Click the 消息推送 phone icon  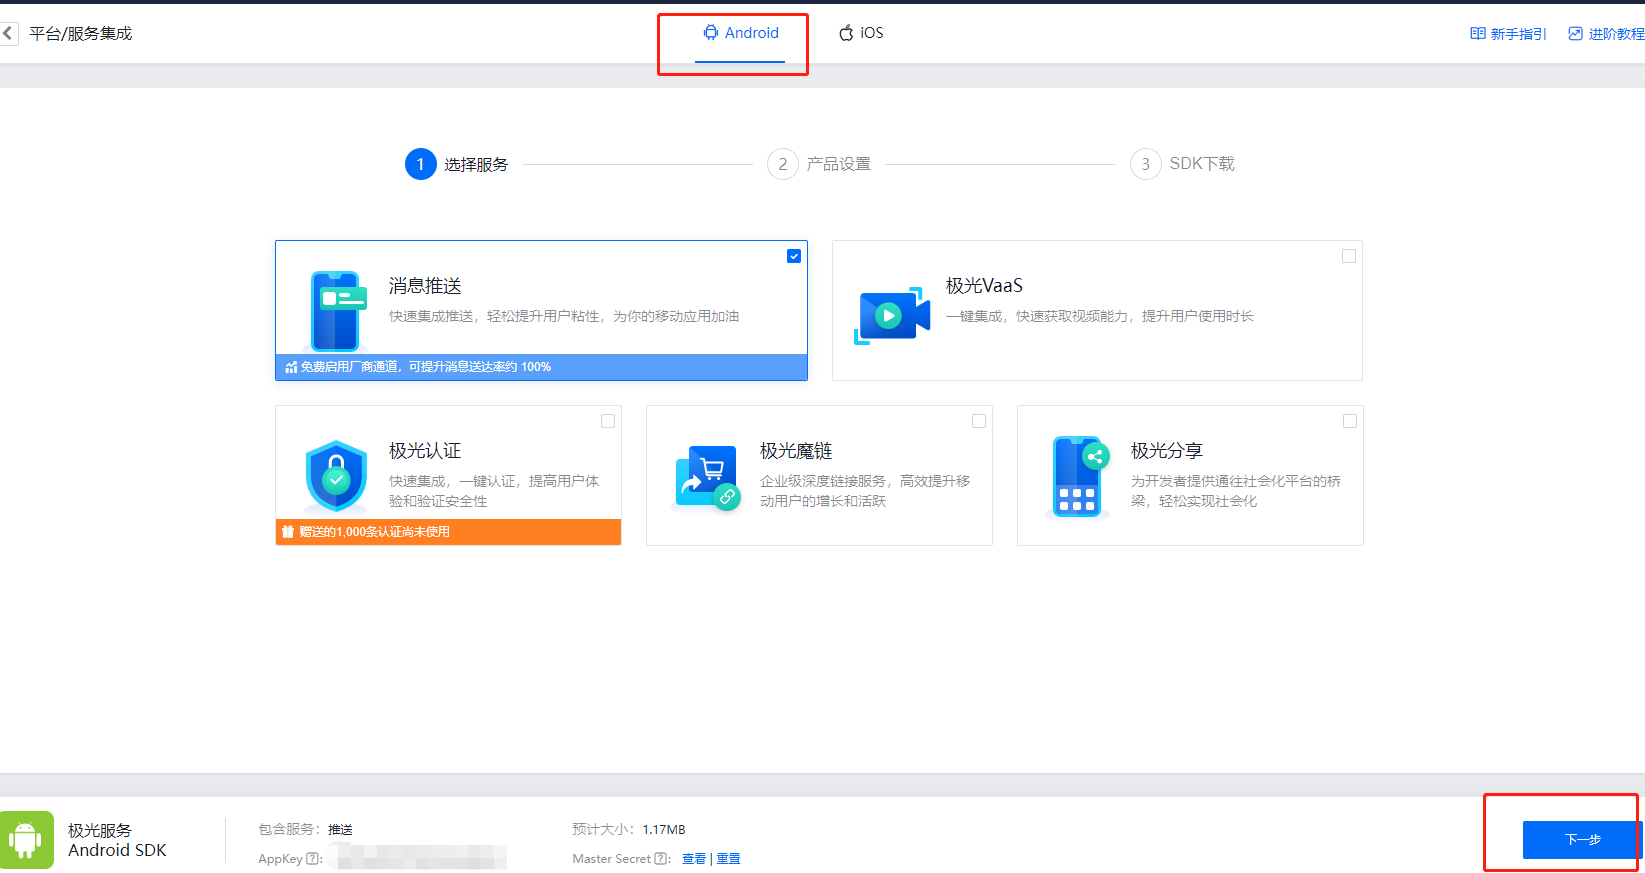pos(337,311)
